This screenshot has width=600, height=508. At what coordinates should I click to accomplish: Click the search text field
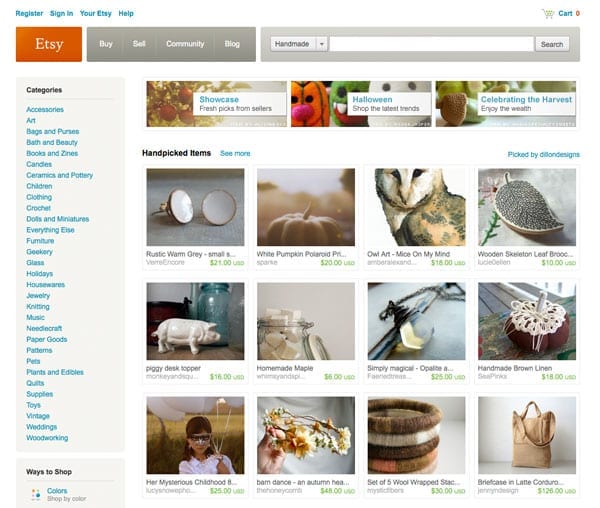(x=431, y=44)
